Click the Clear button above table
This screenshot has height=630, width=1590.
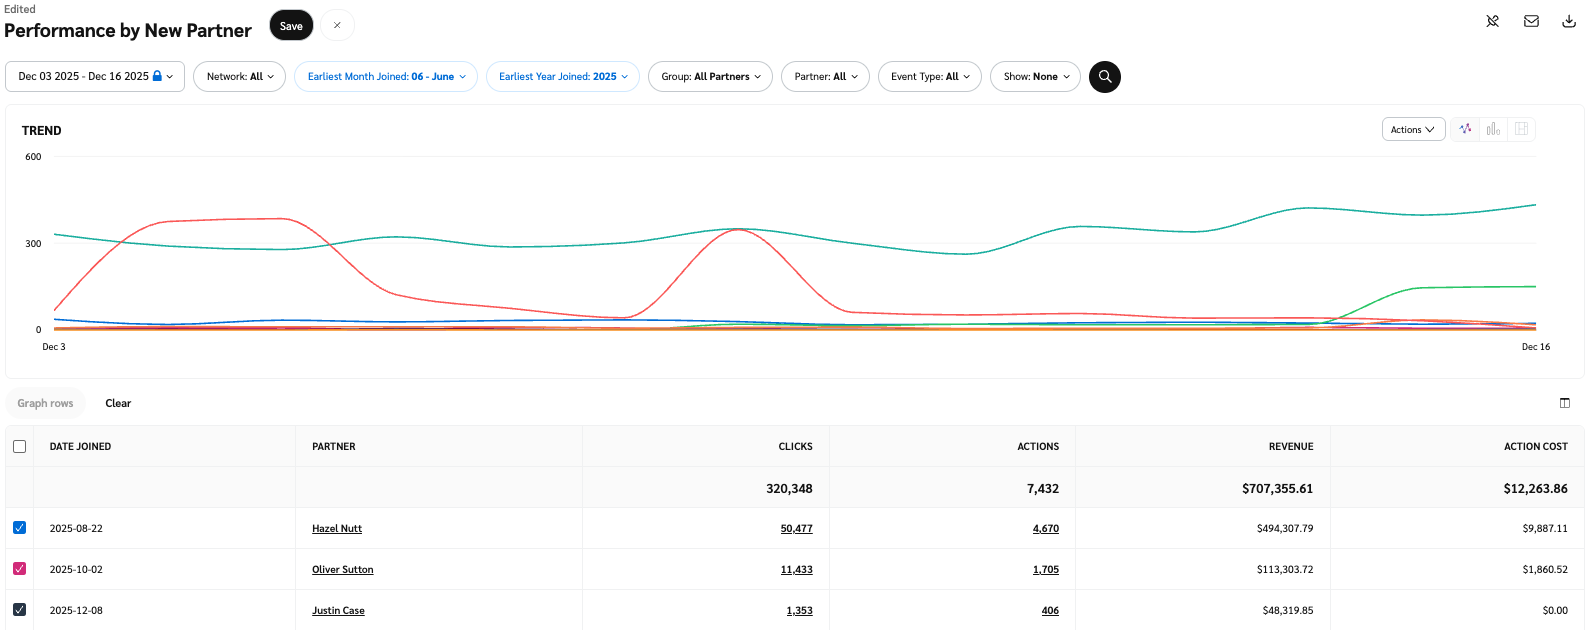[118, 403]
